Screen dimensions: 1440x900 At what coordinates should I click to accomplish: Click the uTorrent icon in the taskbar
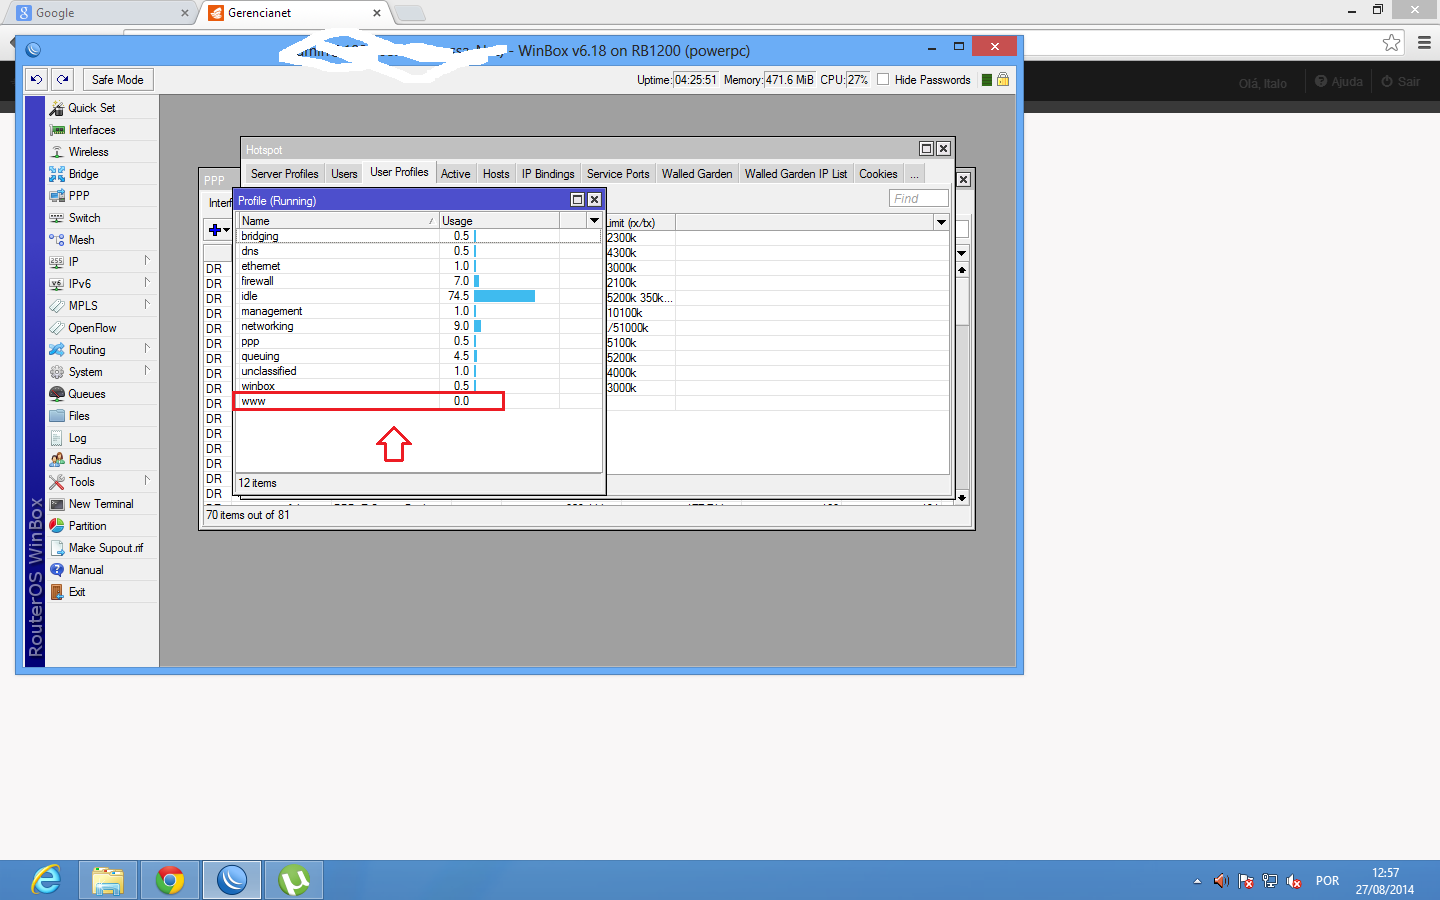294,880
